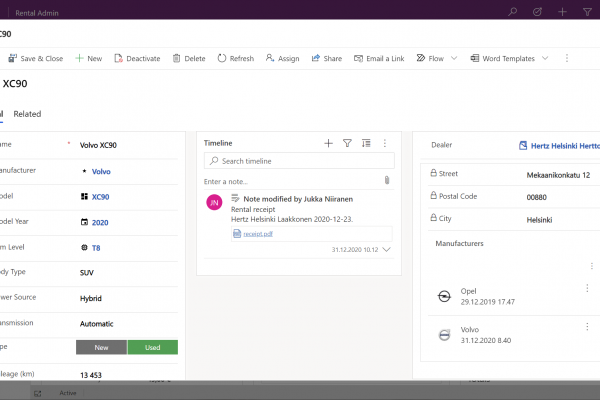
Task: Click the timeline sort order icon
Action: click(x=366, y=143)
